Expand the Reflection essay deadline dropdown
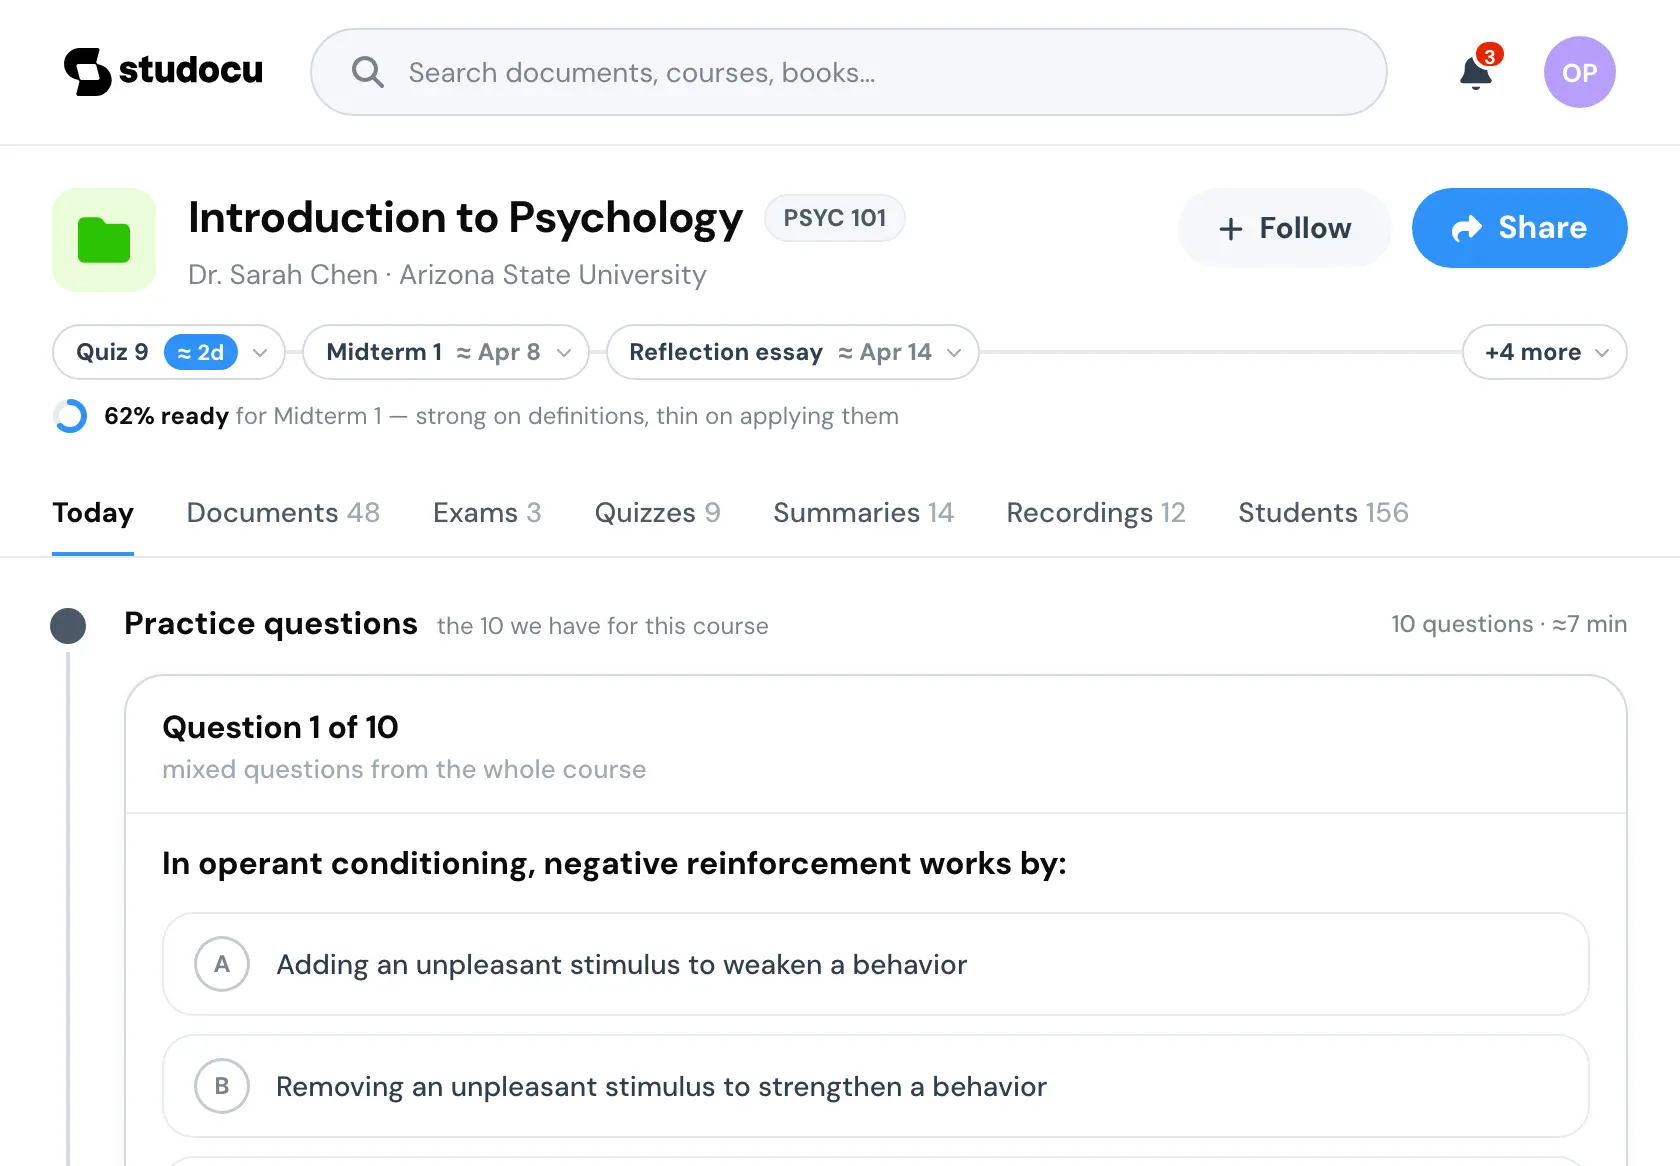The width and height of the screenshot is (1680, 1166). (793, 352)
